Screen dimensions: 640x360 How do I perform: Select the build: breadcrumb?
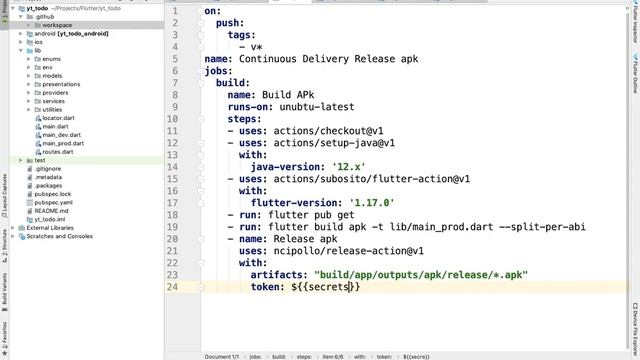[x=279, y=357]
